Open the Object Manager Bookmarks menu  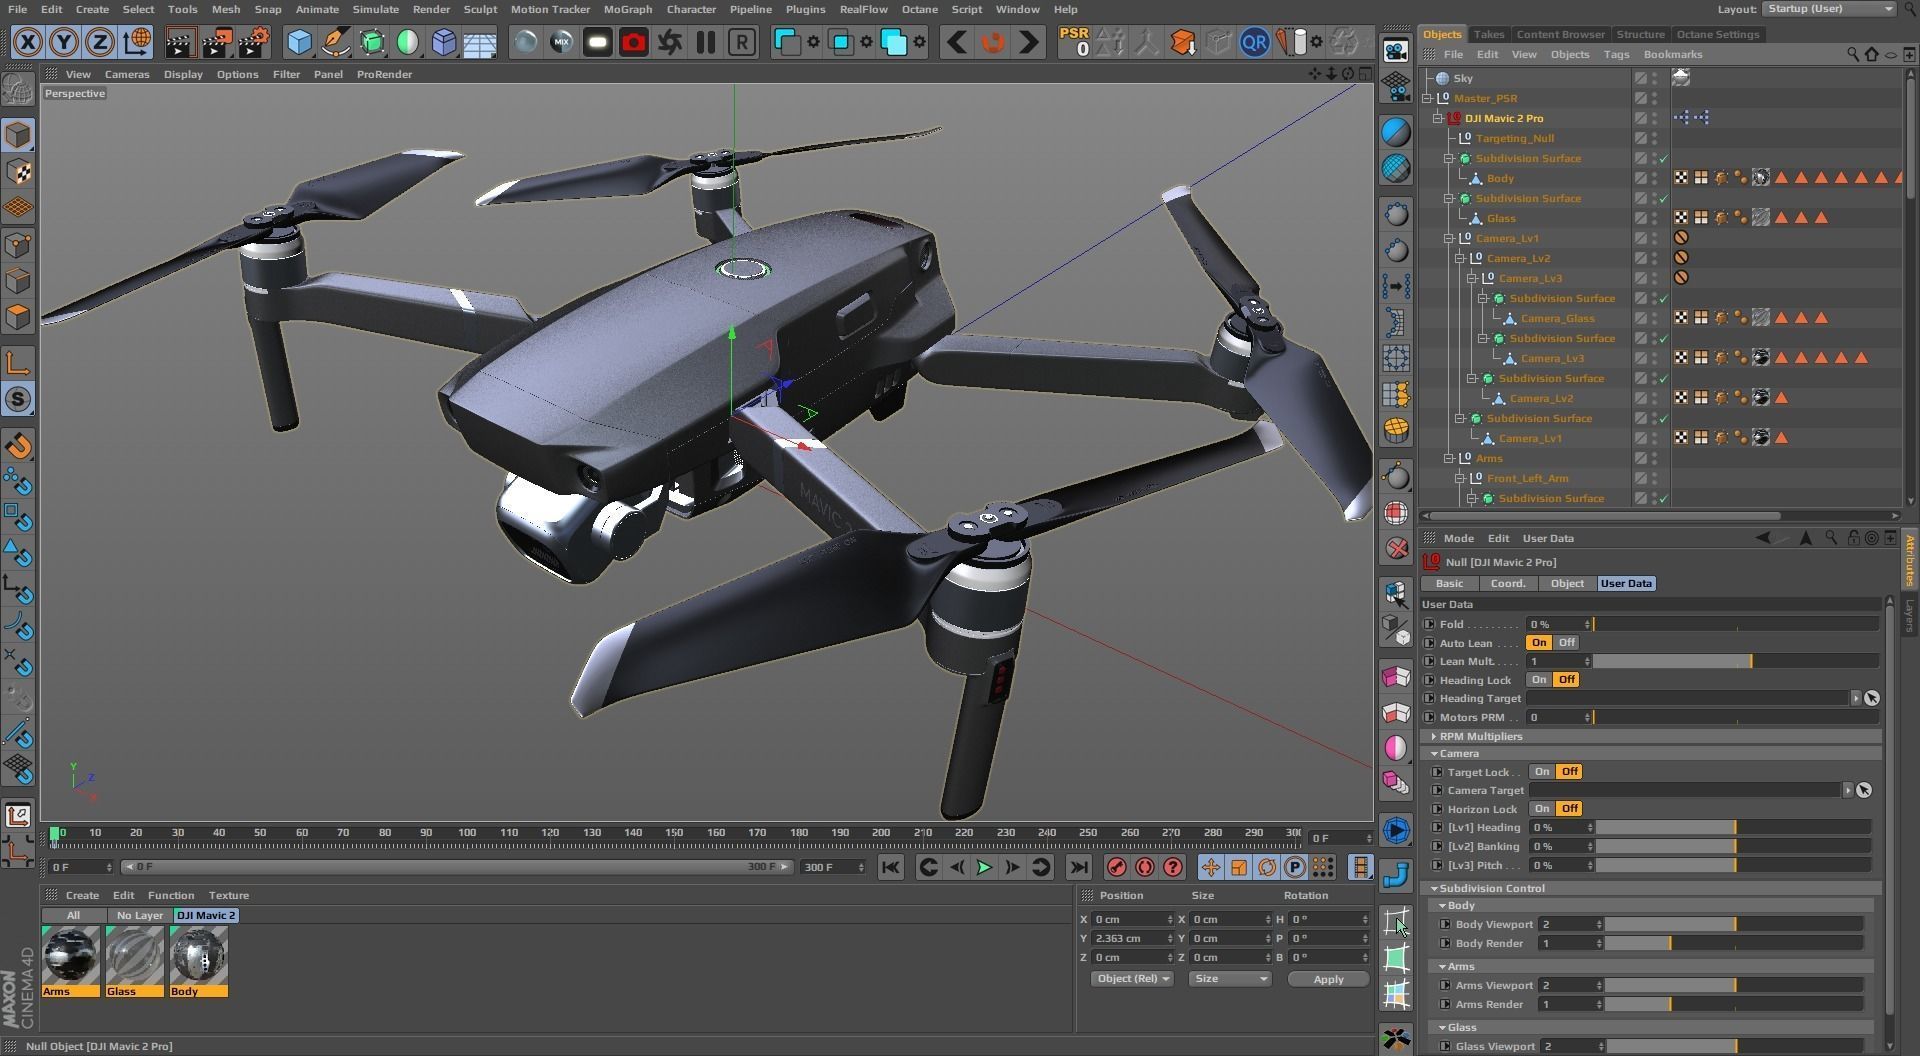1672,55
